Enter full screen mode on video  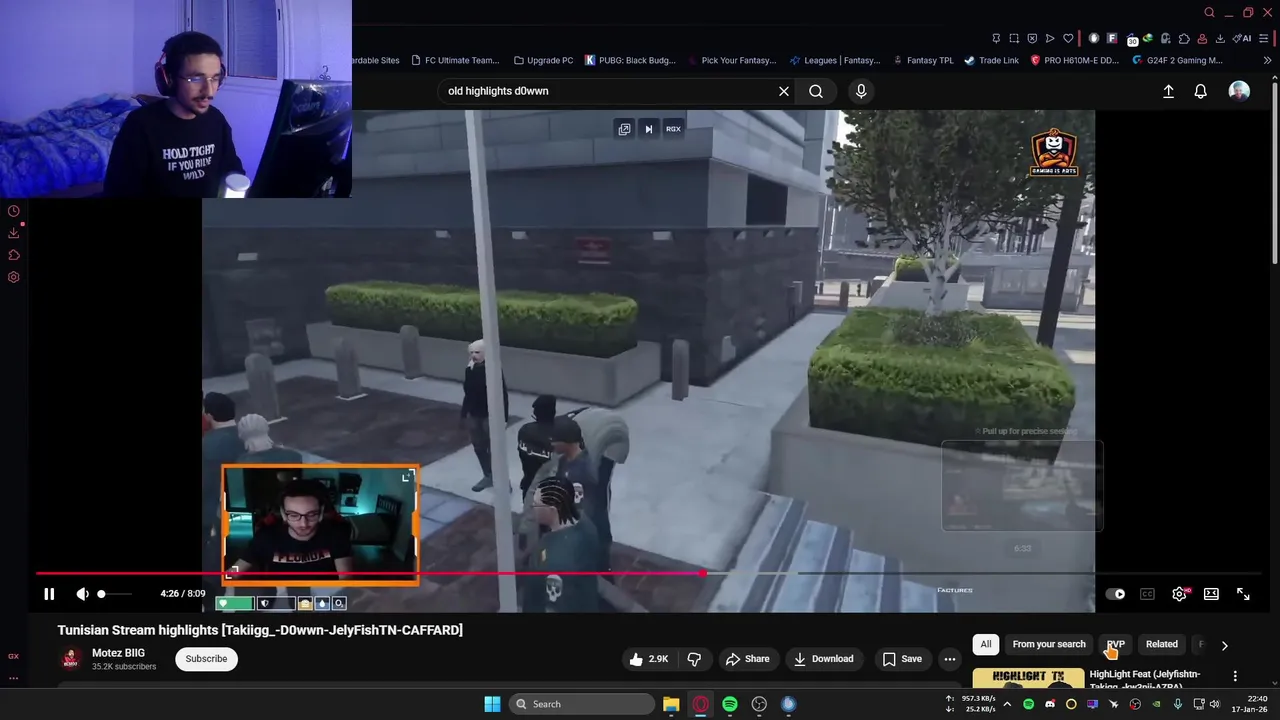point(1243,594)
